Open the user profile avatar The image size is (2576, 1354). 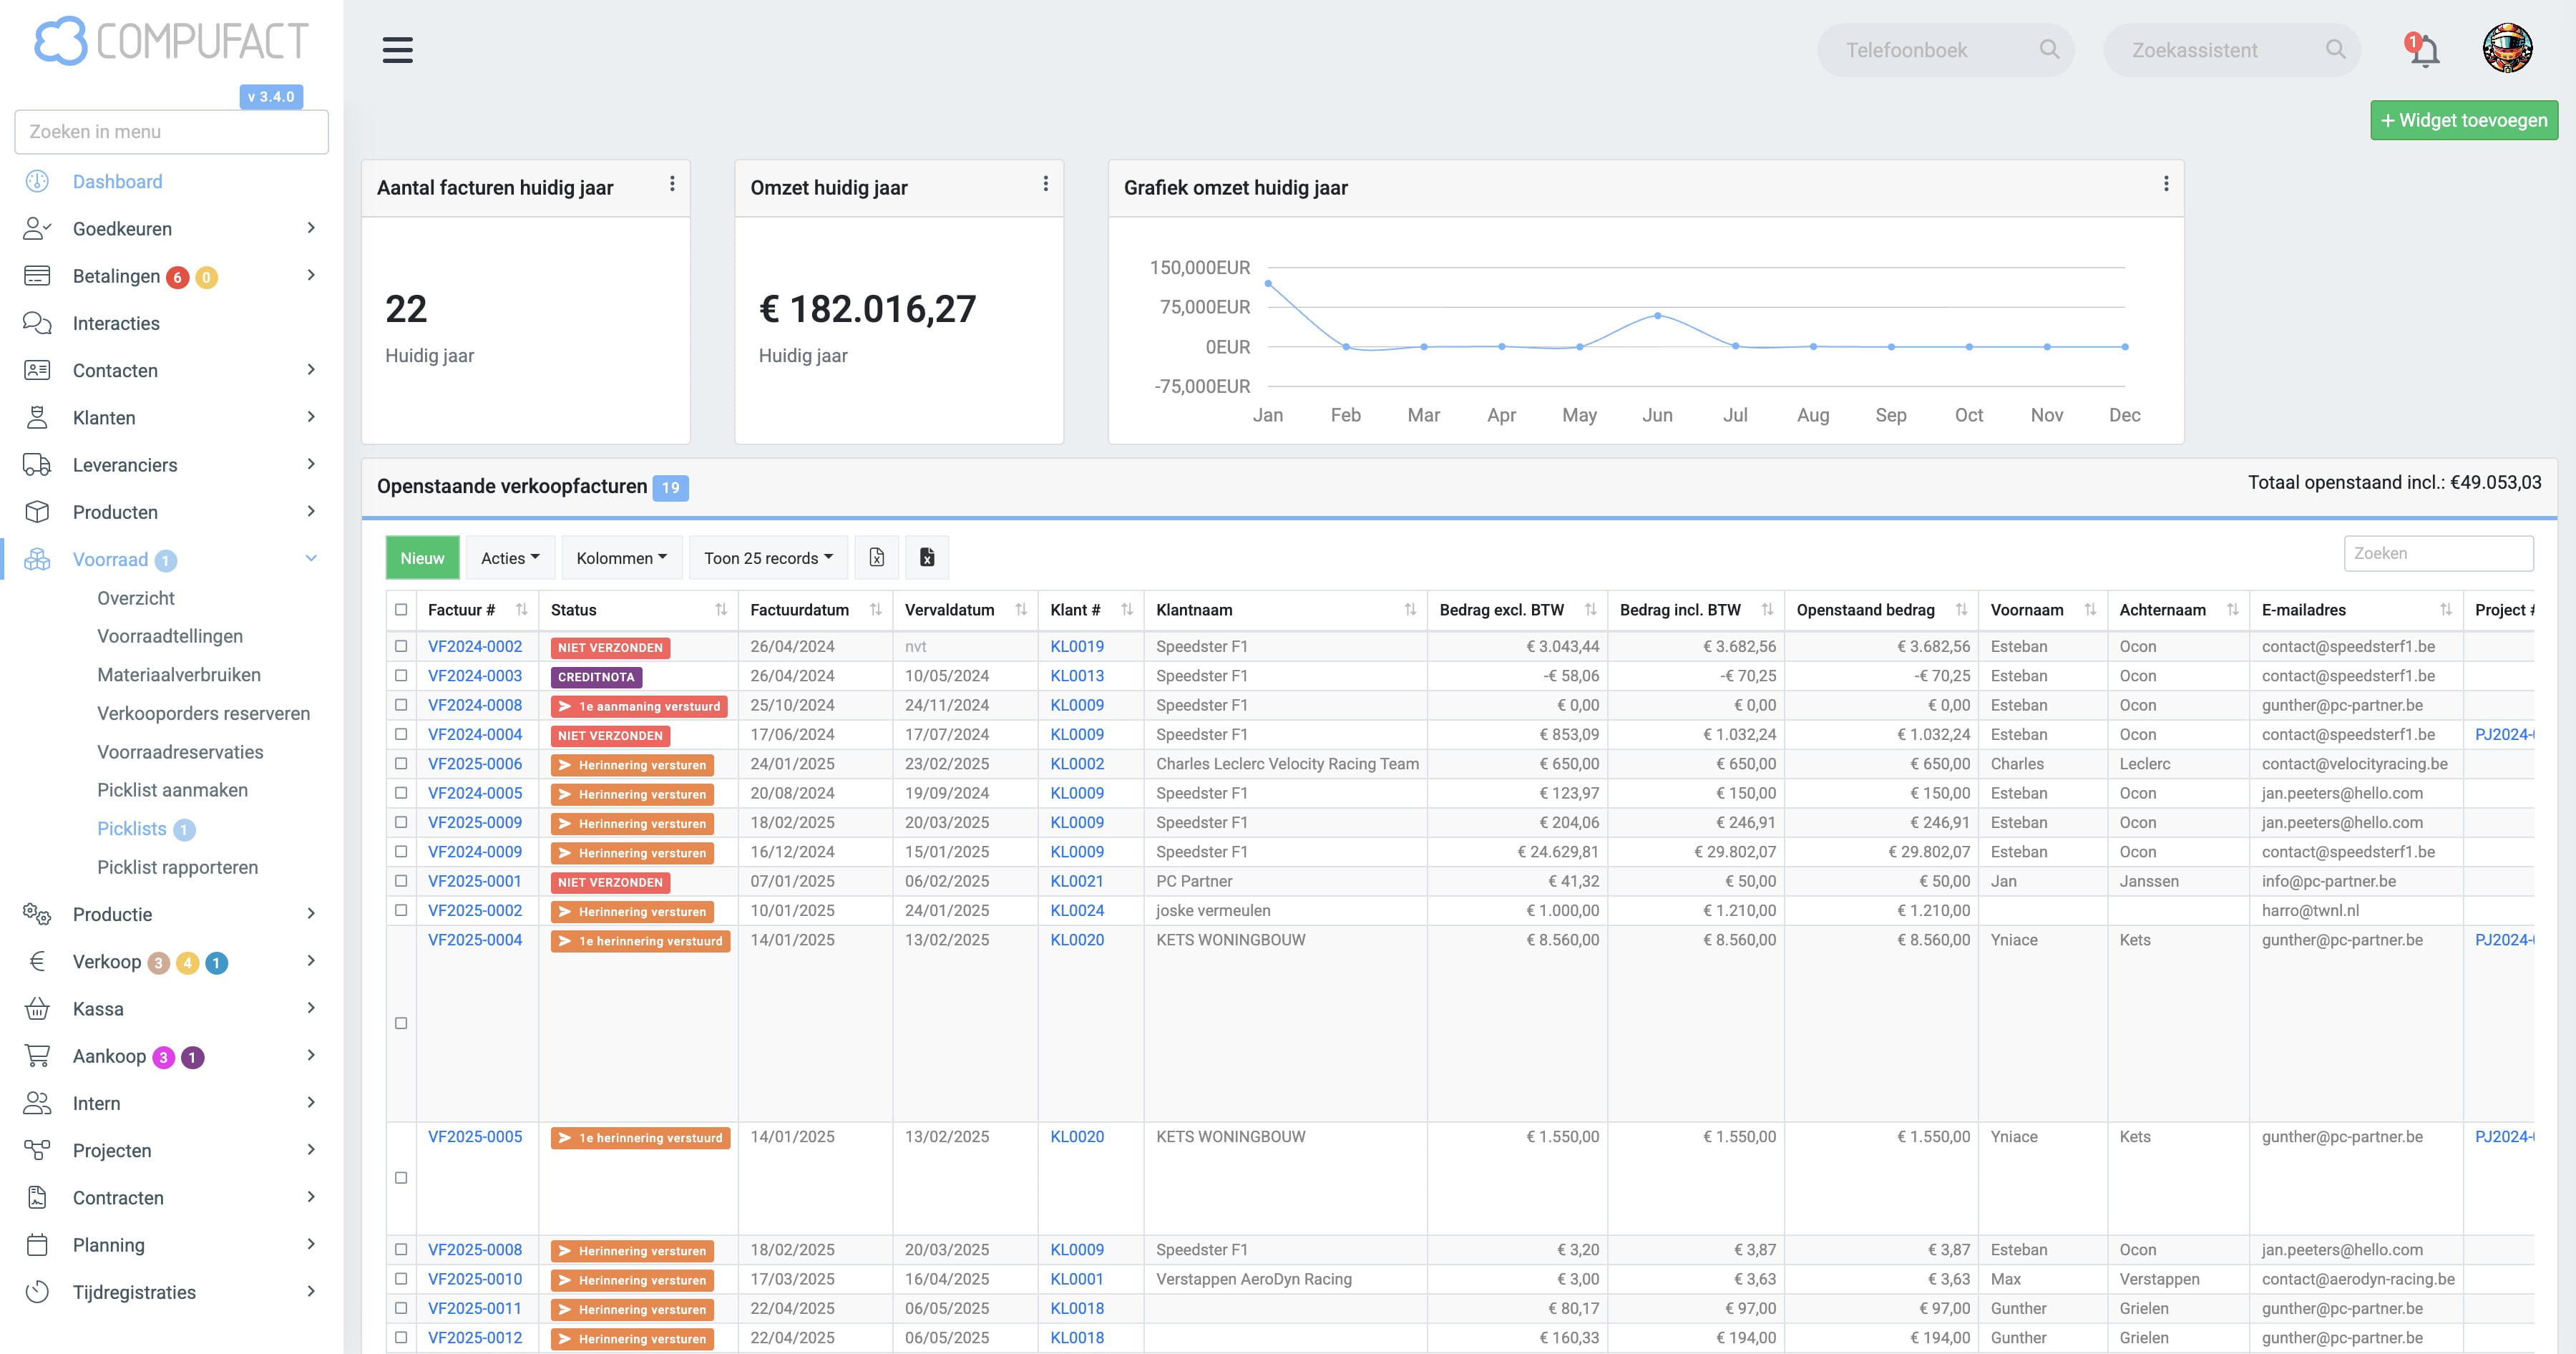pyautogui.click(x=2507, y=49)
